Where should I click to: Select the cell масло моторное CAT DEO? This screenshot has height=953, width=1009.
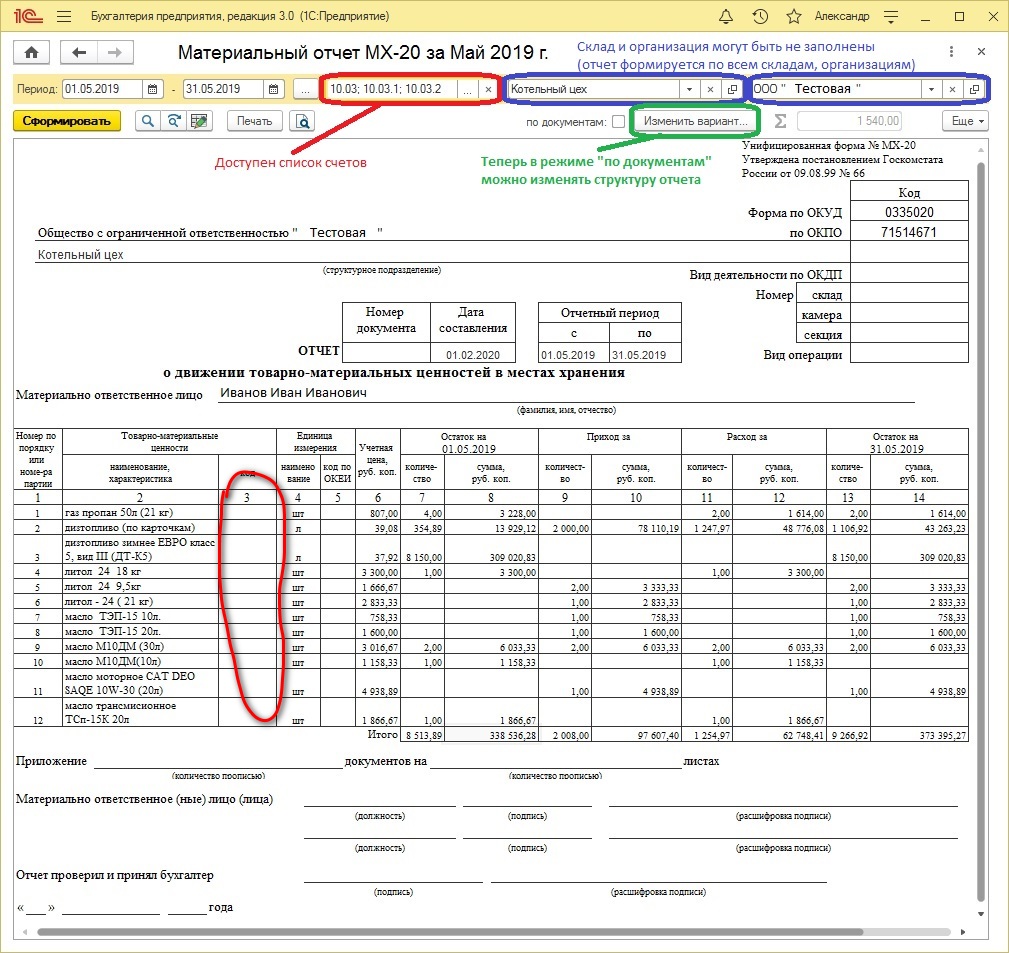click(140, 683)
